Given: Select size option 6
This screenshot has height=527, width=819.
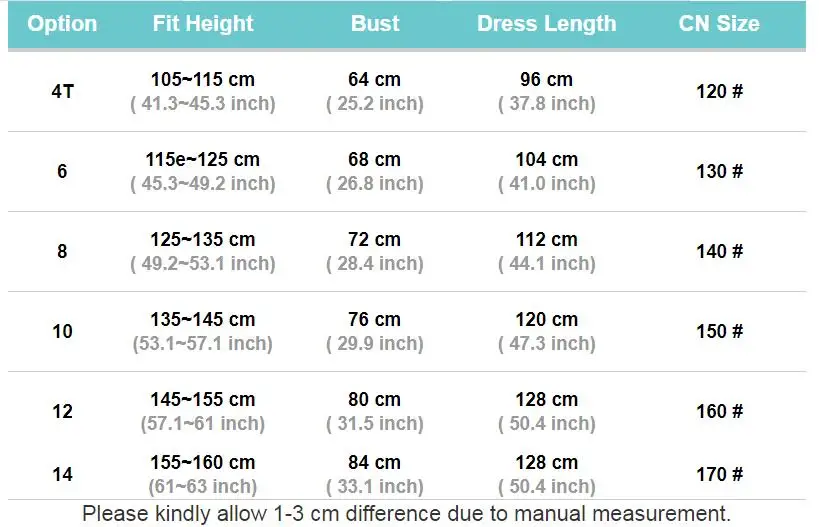Looking at the screenshot, I should (62, 171).
